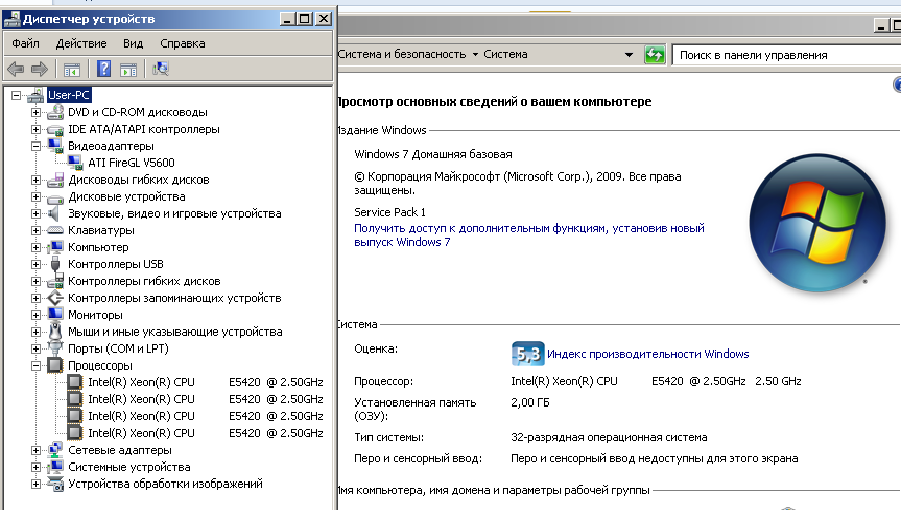The width and height of the screenshot is (901, 510).
Task: Click the 5,3 performance score badge
Action: [527, 353]
